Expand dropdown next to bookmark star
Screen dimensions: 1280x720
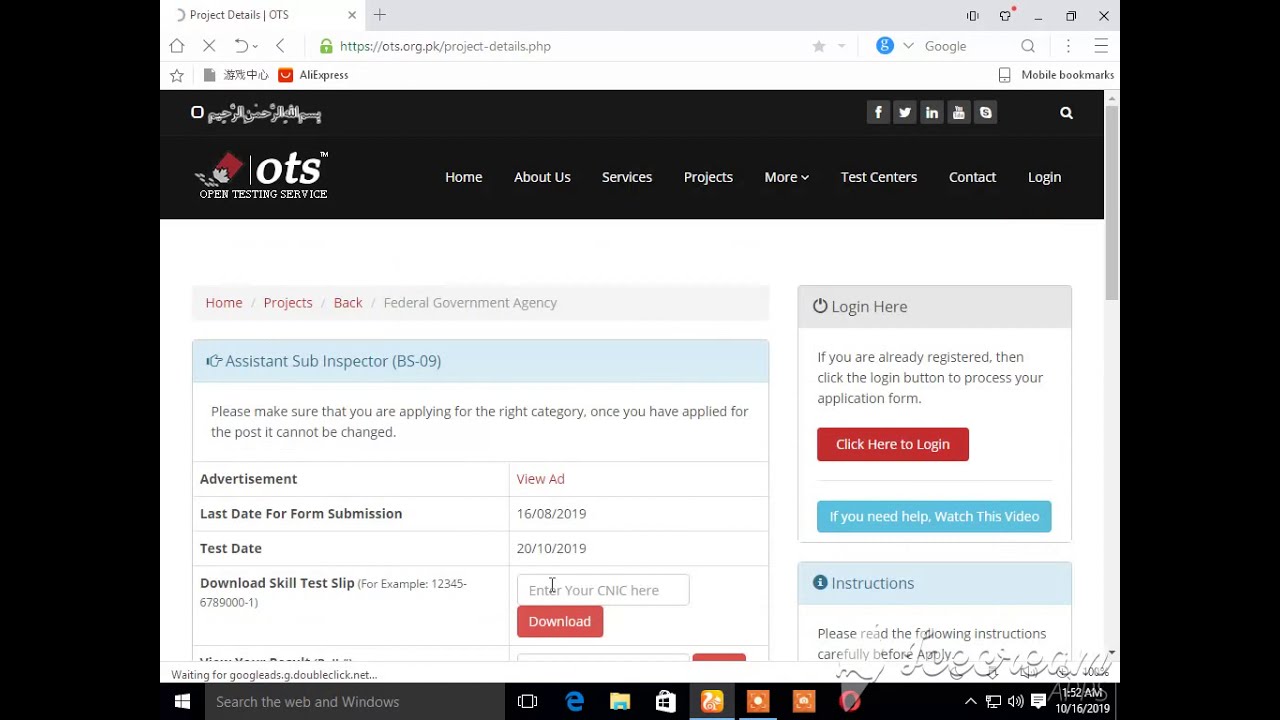coord(842,46)
